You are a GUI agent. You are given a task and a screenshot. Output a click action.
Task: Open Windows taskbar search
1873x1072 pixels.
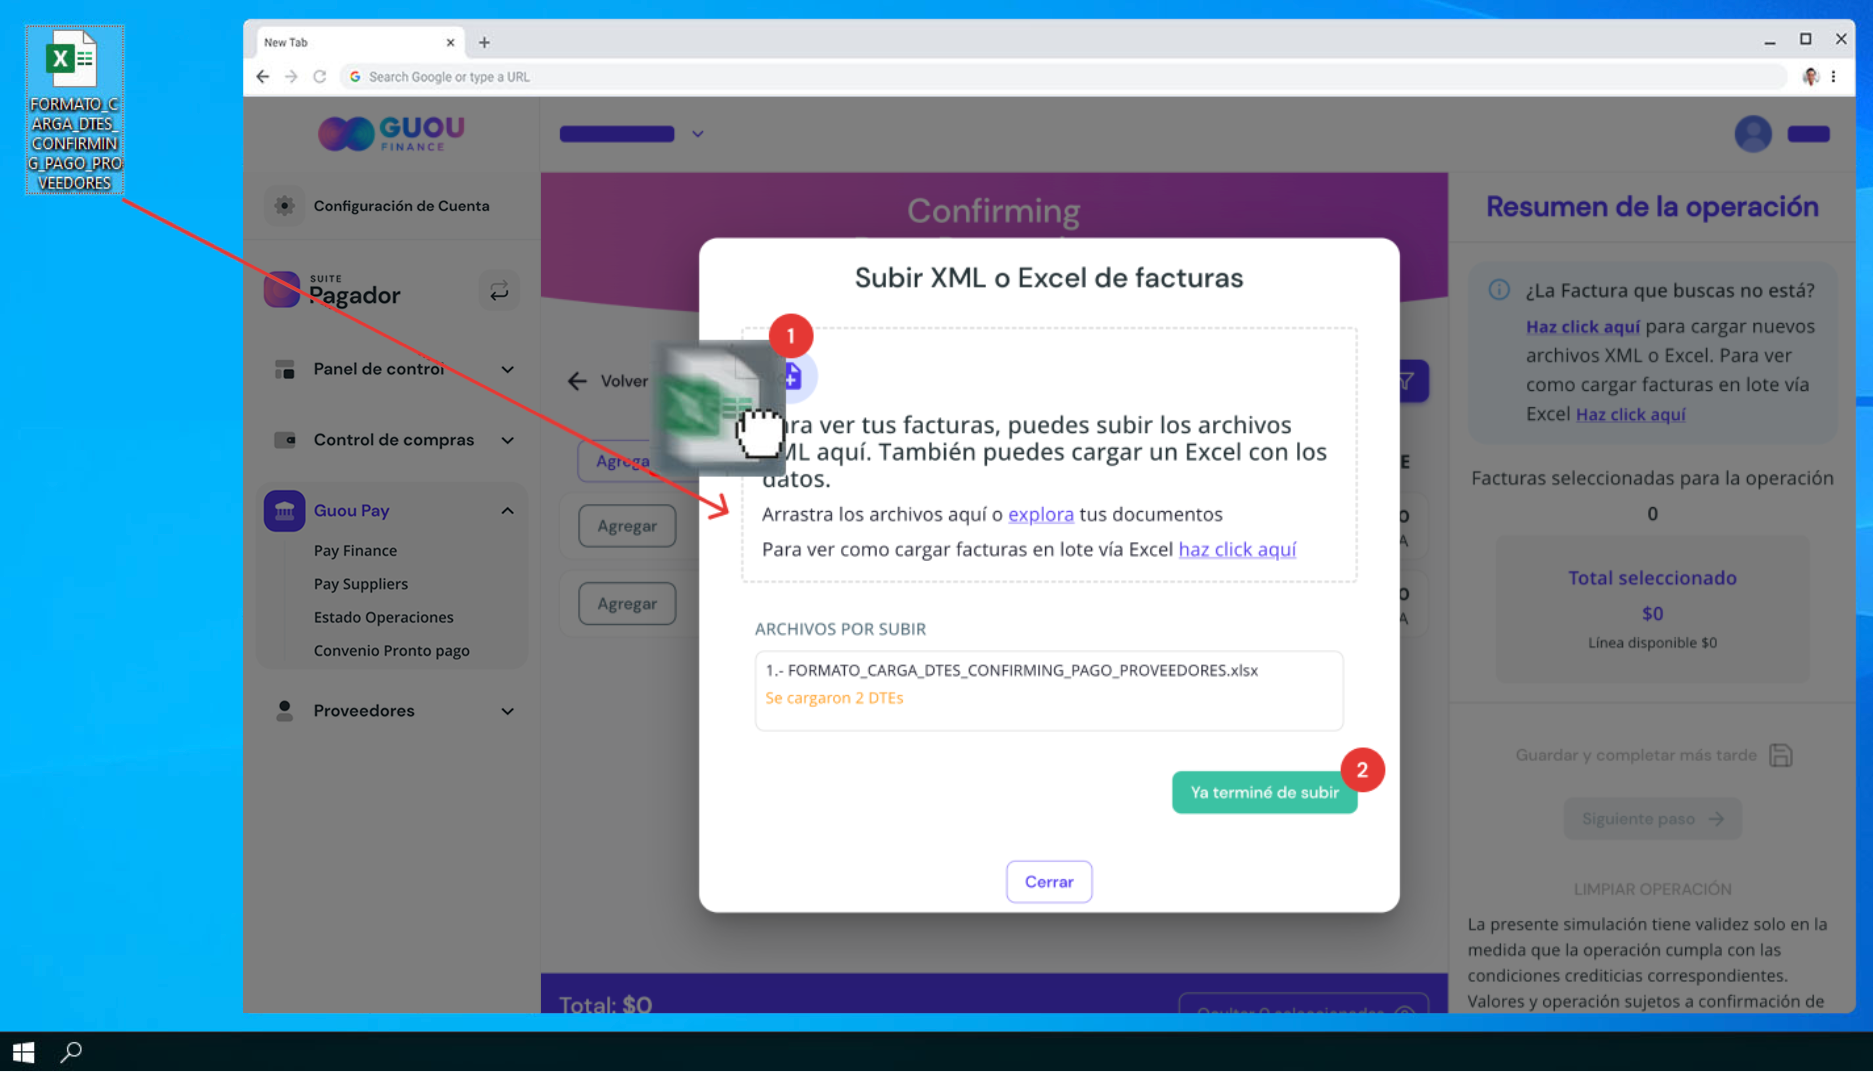coord(71,1052)
